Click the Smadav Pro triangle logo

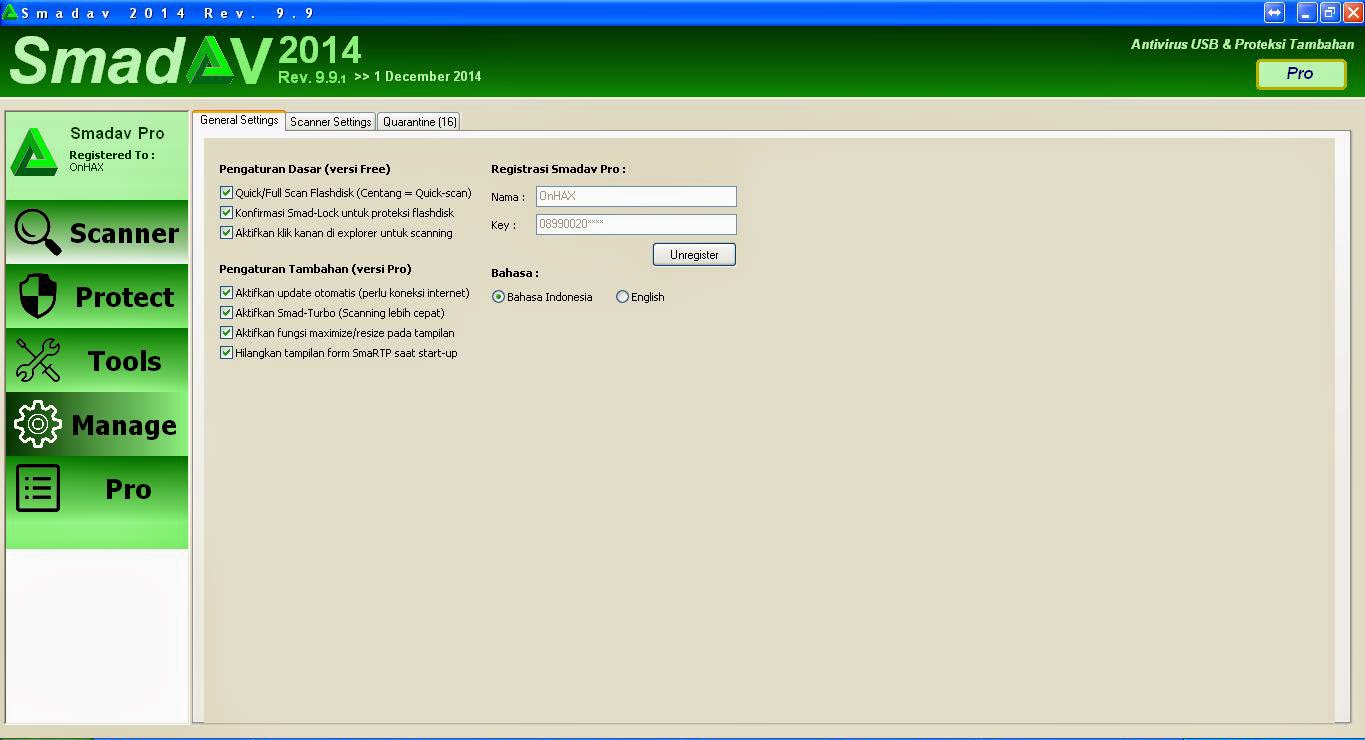click(34, 153)
